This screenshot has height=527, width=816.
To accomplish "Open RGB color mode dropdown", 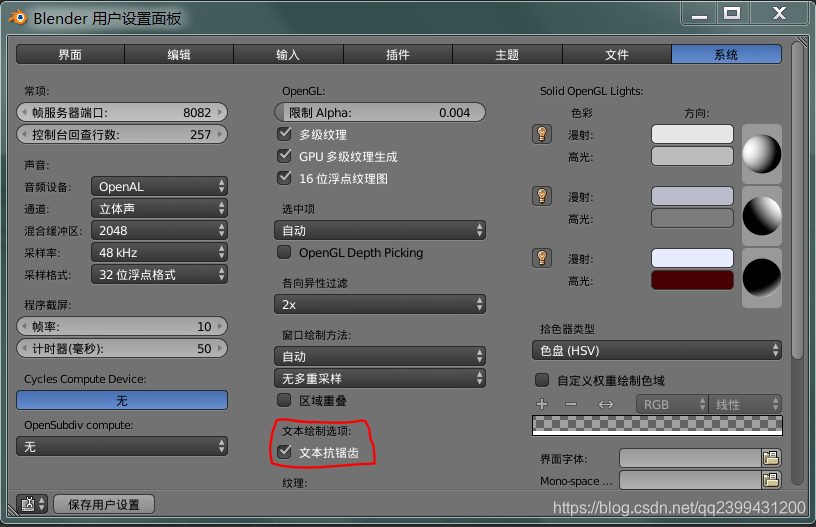I will pos(672,404).
